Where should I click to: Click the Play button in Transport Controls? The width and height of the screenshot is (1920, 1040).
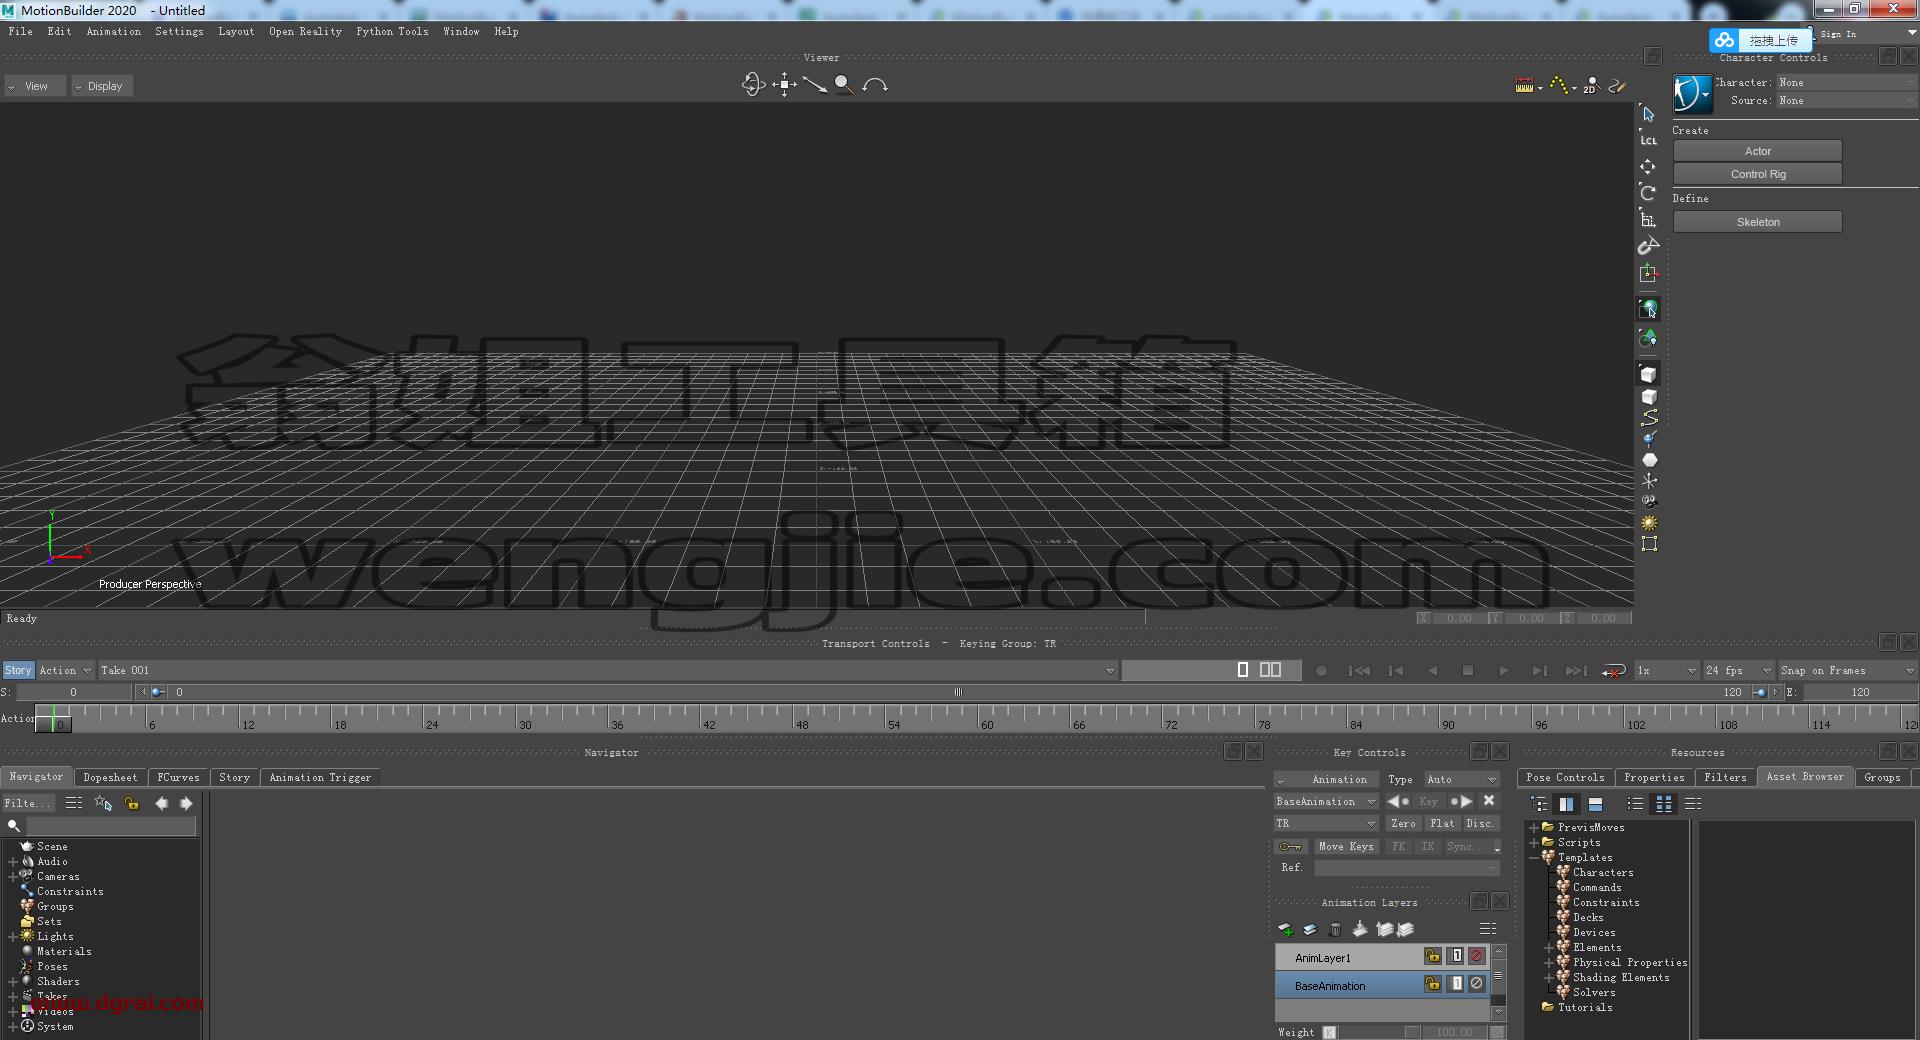pos(1503,671)
